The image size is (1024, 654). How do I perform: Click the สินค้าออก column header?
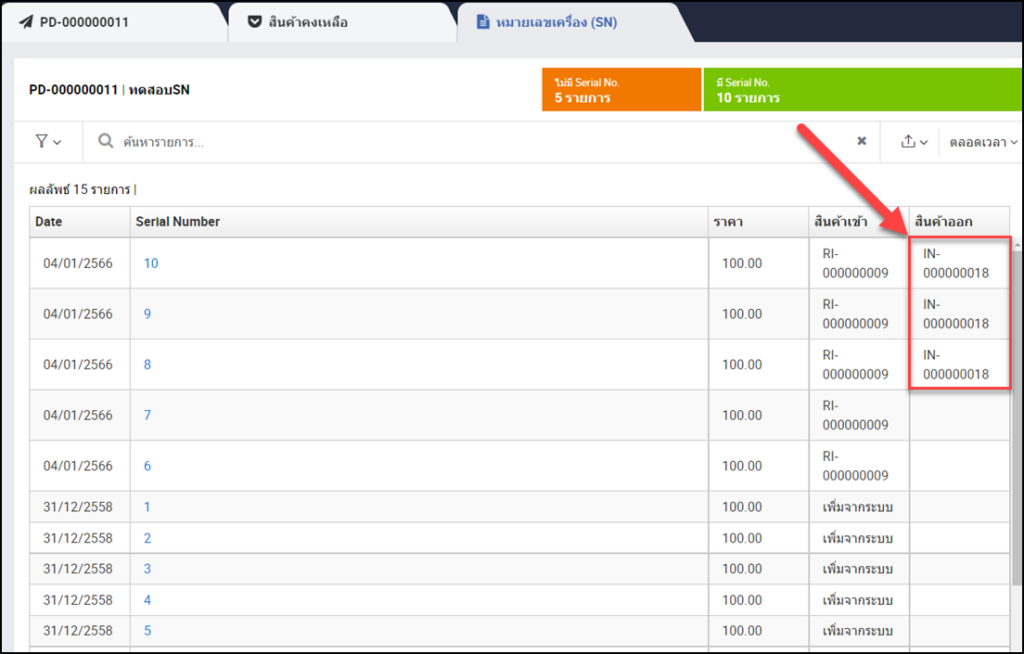click(944, 221)
